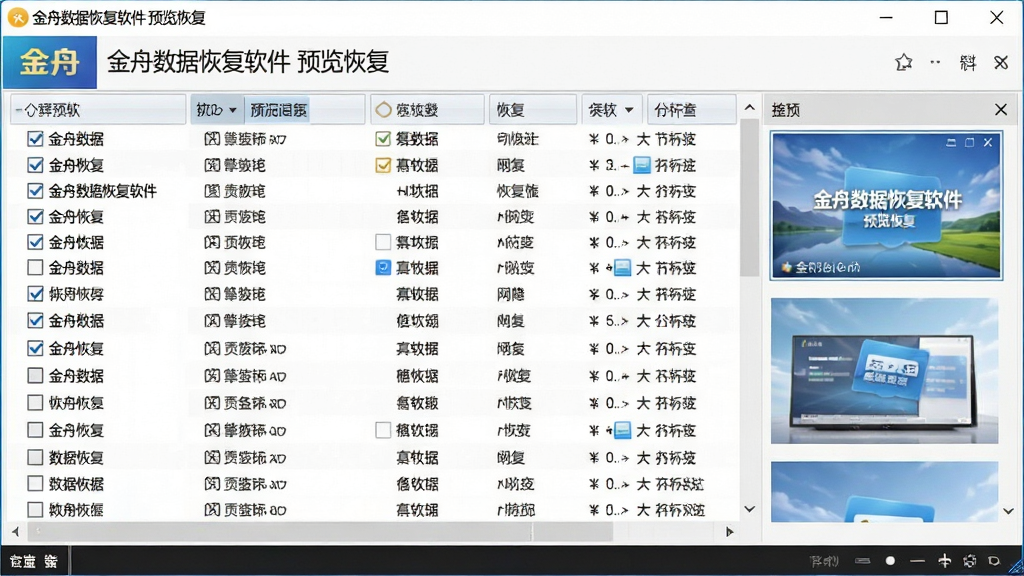Image resolution: width=1024 pixels, height=576 pixels.
Task: Click the orange app icon in the title bar
Action: pos(18,18)
